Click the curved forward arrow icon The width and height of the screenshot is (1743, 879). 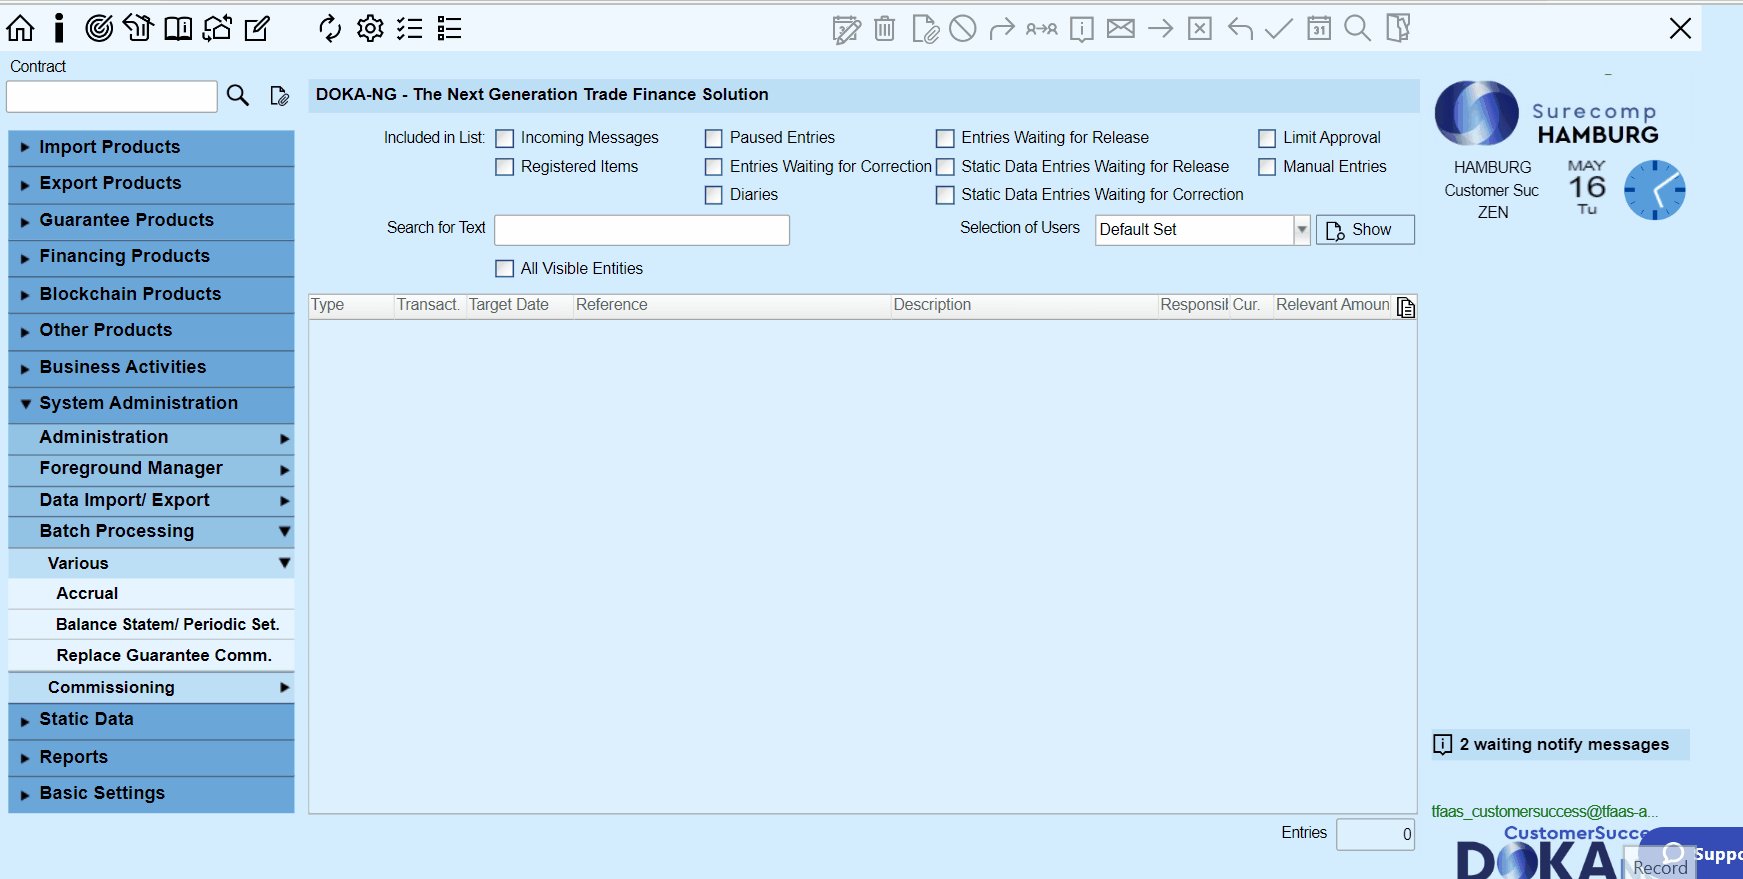tap(1002, 29)
